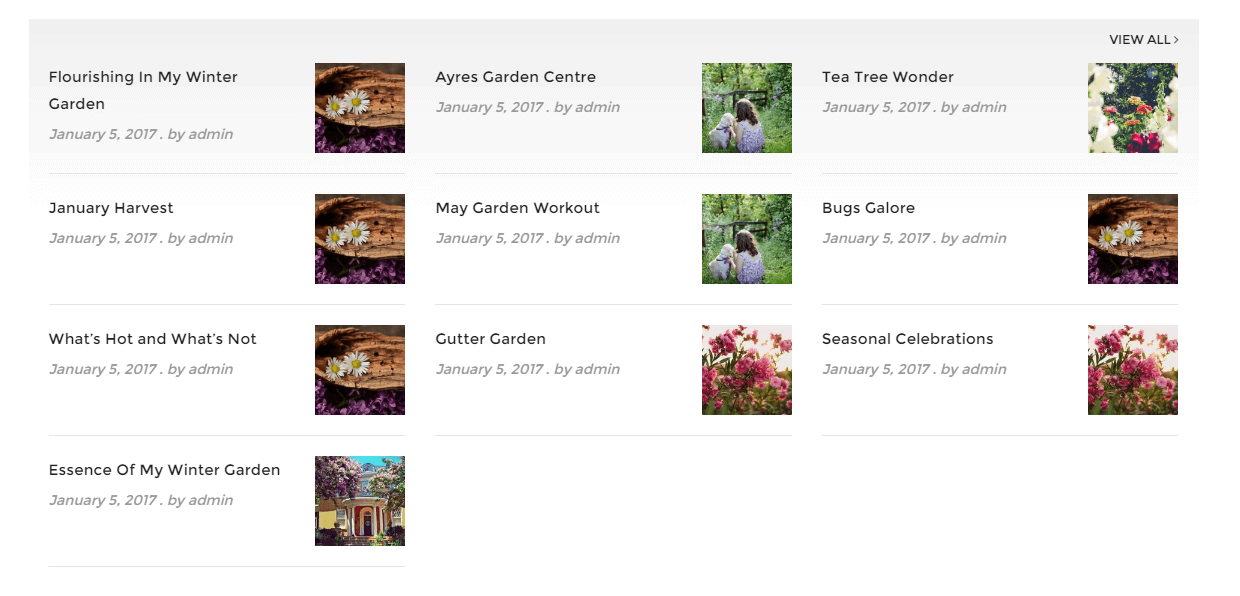This screenshot has width=1240, height=596.
Task: Select the 'January Harvest' post title
Action: click(x=111, y=208)
